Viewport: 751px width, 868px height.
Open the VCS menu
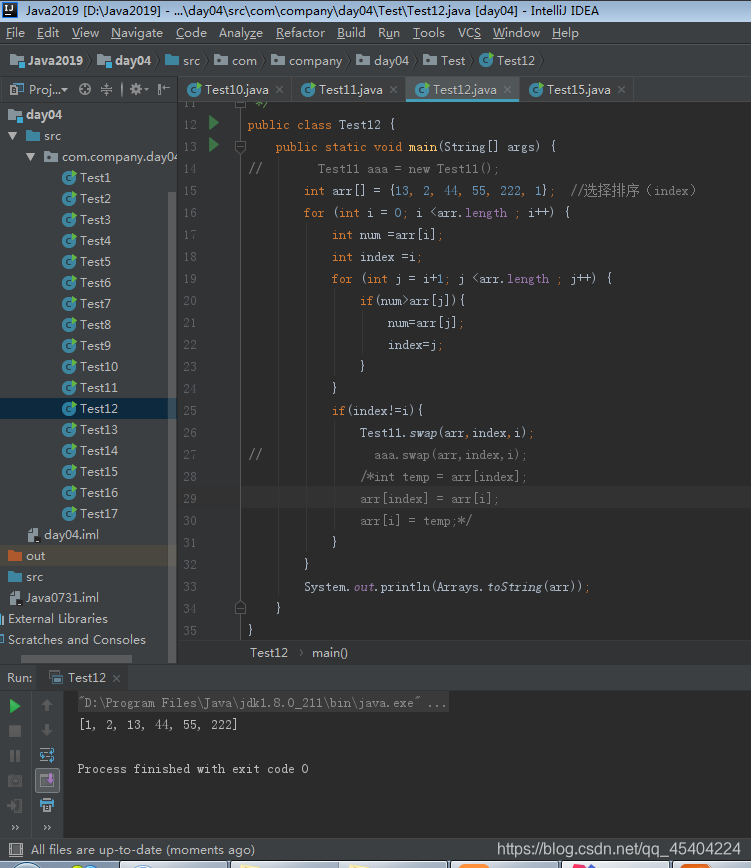pyautogui.click(x=469, y=33)
